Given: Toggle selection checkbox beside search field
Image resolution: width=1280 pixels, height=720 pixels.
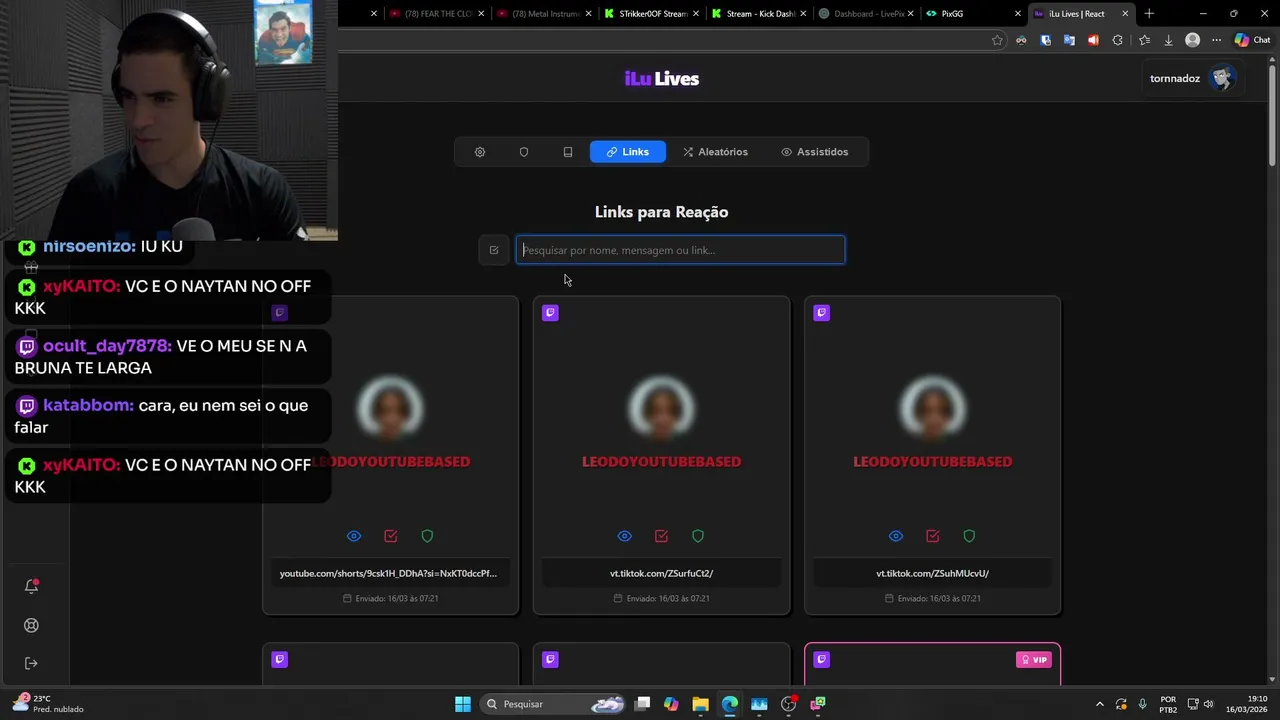Looking at the screenshot, I should 494,250.
